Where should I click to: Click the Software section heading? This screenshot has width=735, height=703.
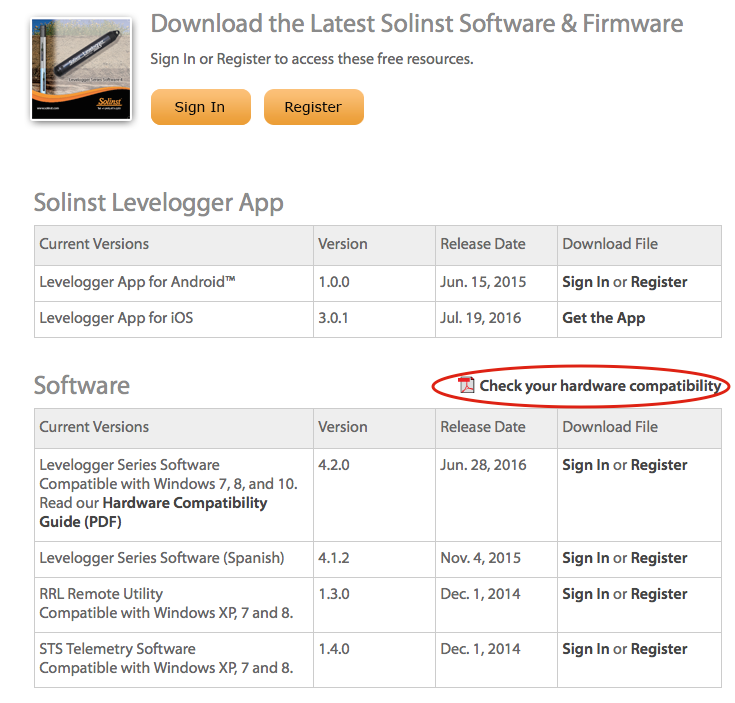[x=82, y=385]
